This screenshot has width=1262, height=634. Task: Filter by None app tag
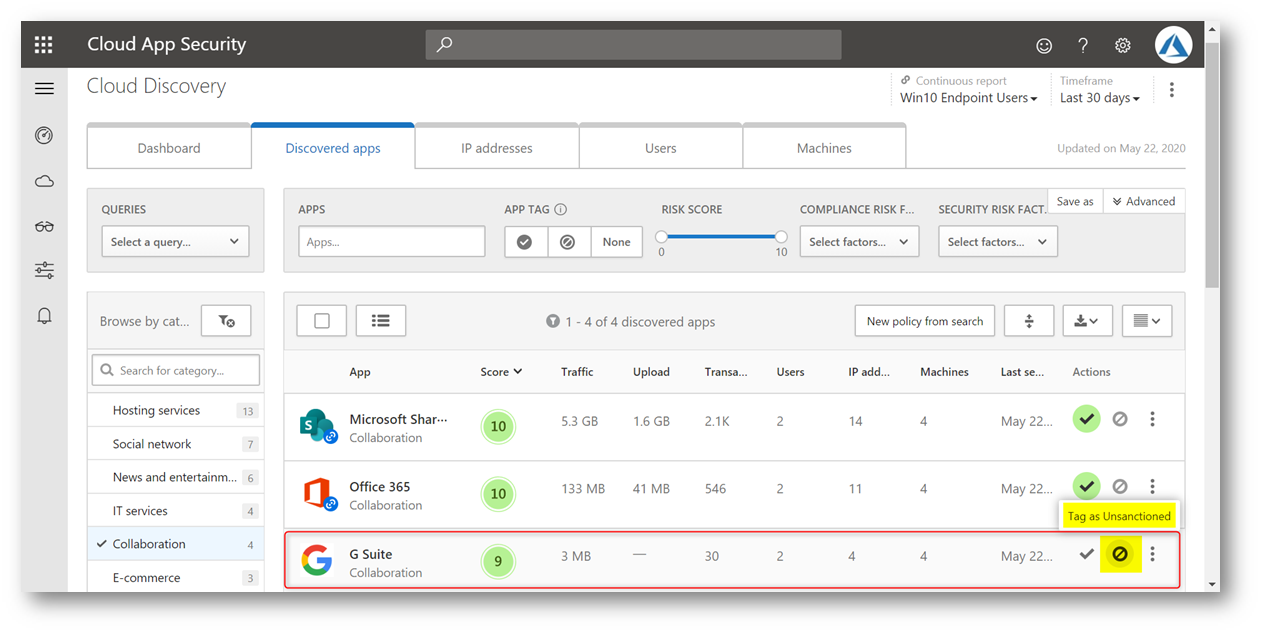tap(616, 242)
